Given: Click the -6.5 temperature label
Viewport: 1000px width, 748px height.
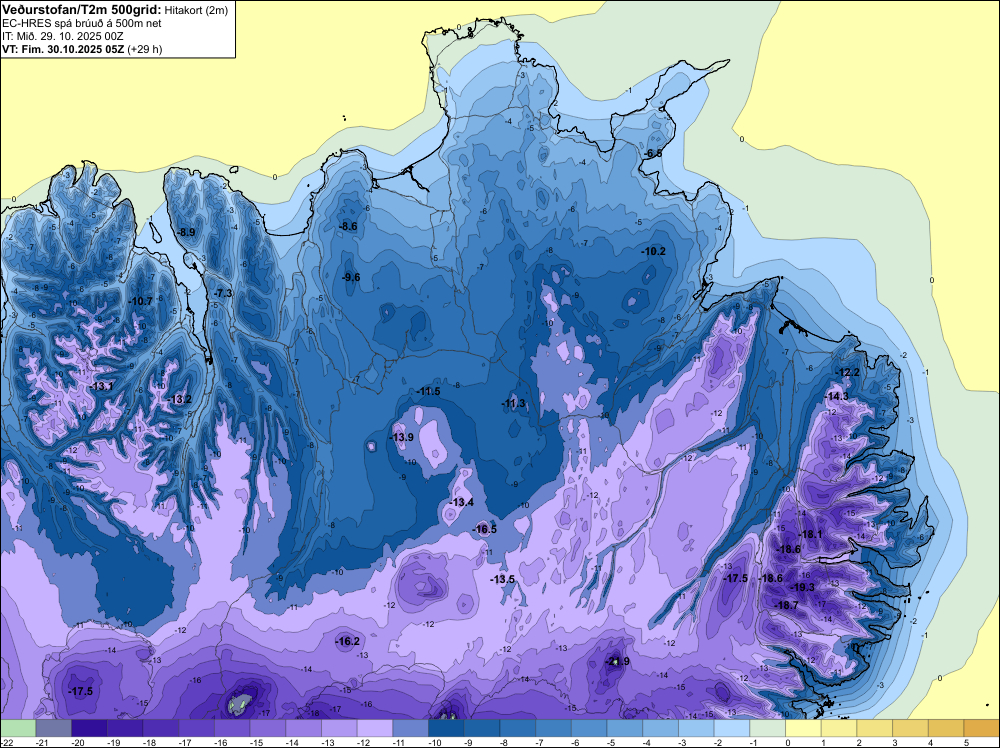Looking at the screenshot, I should pos(653,153).
